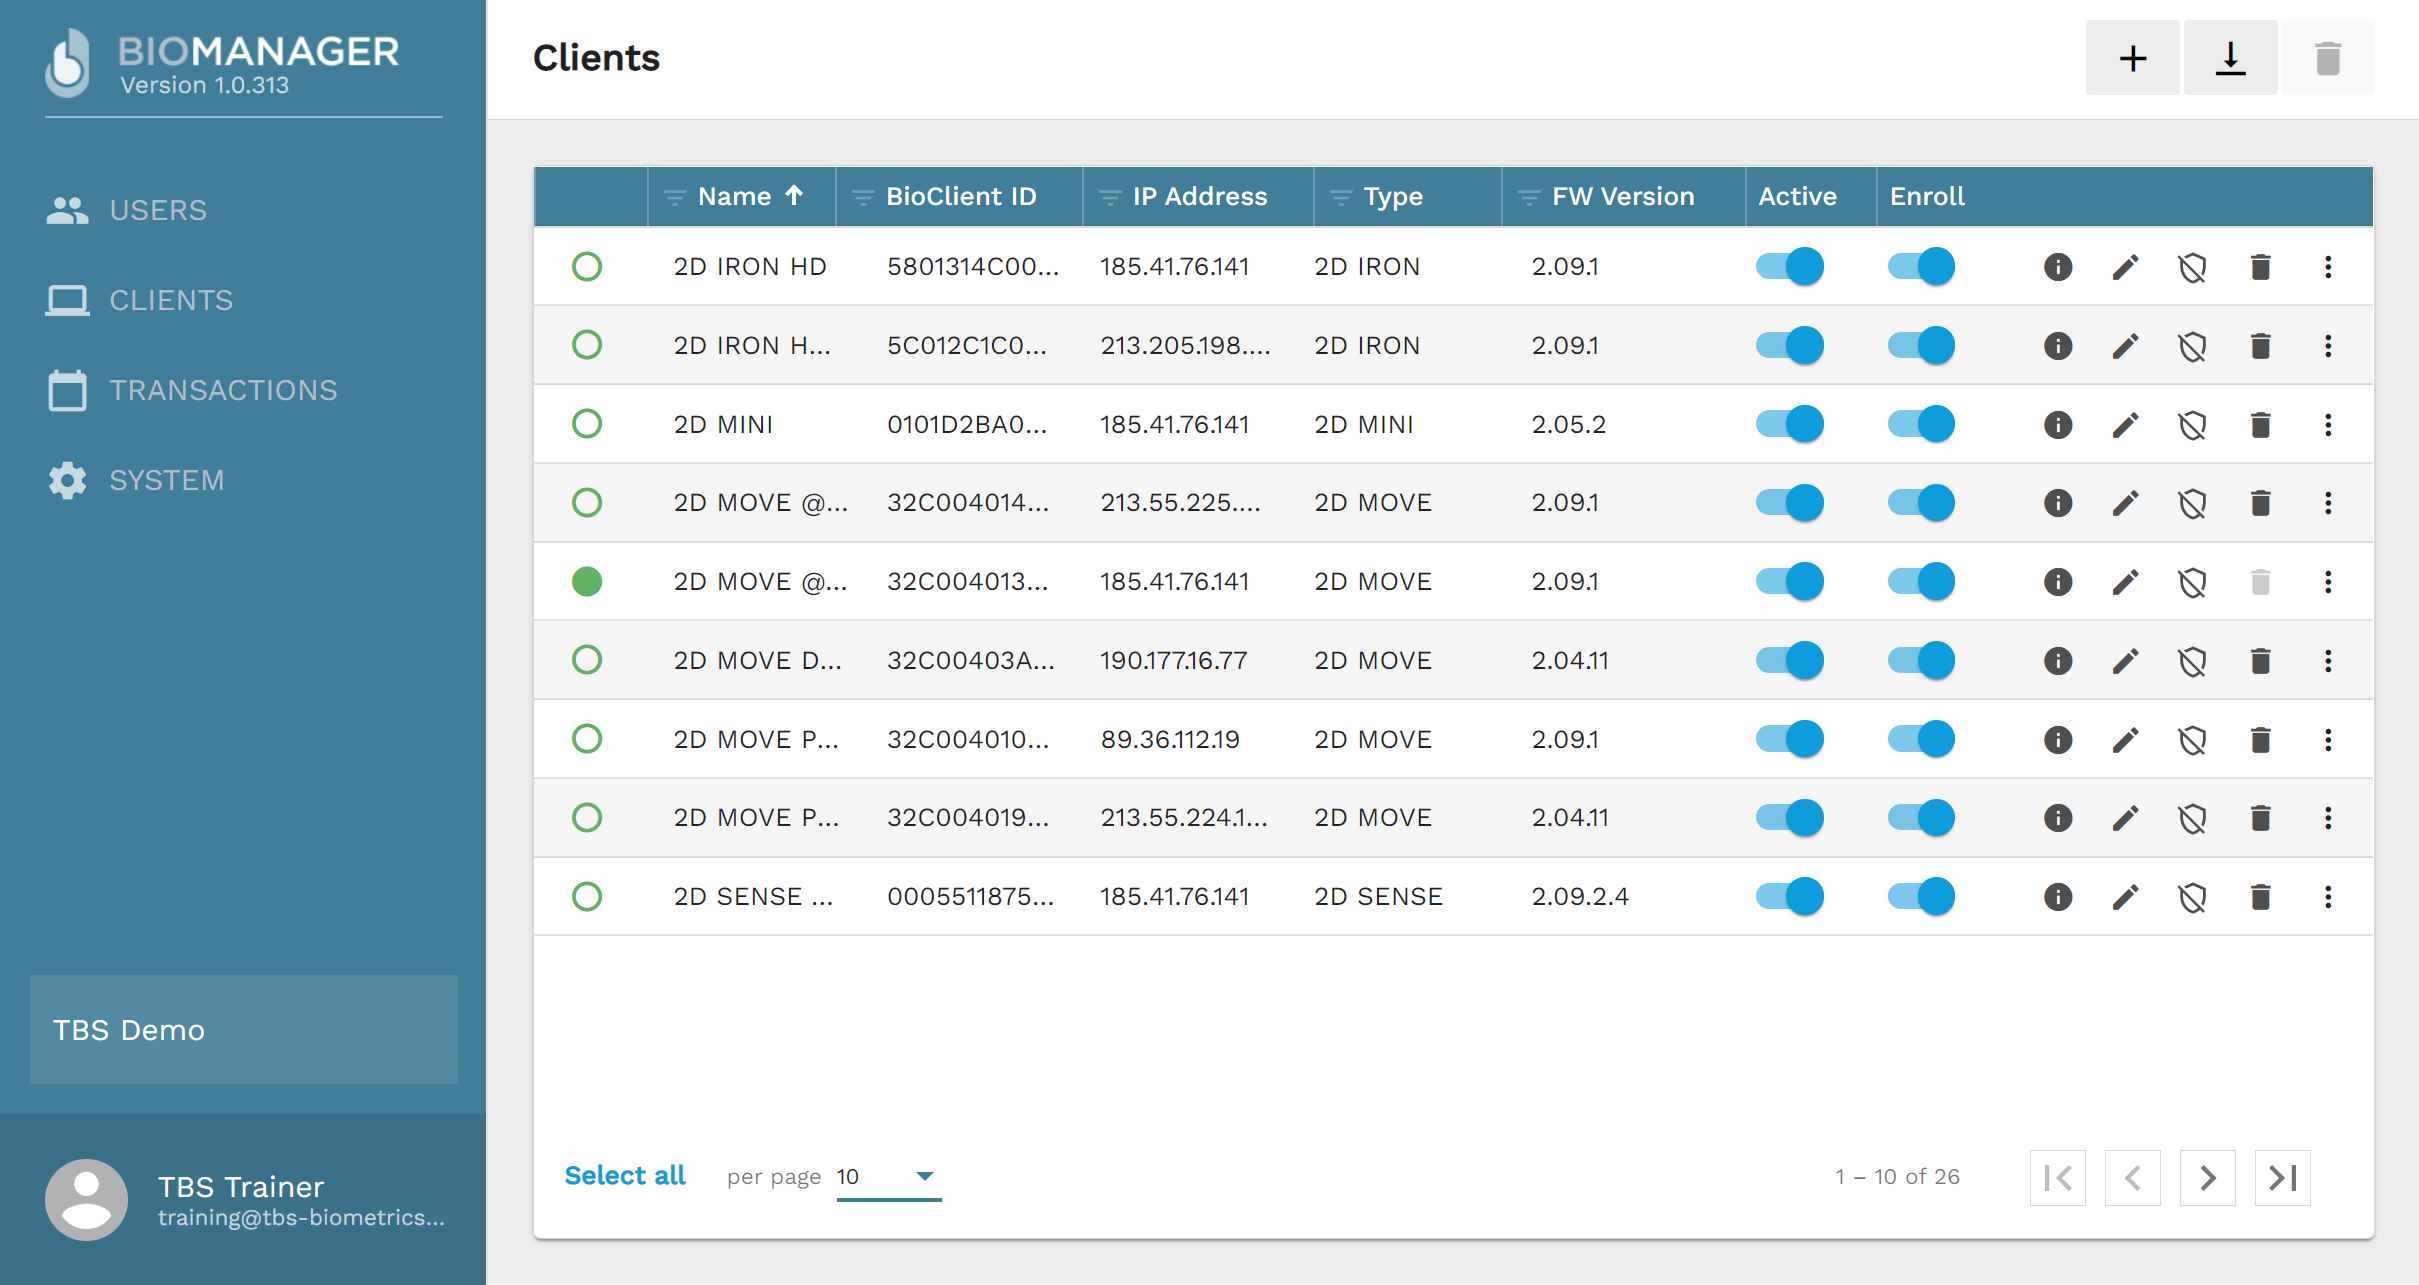This screenshot has width=2419, height=1285.
Task: Navigate to TRANSACTIONS section
Action: click(x=222, y=390)
